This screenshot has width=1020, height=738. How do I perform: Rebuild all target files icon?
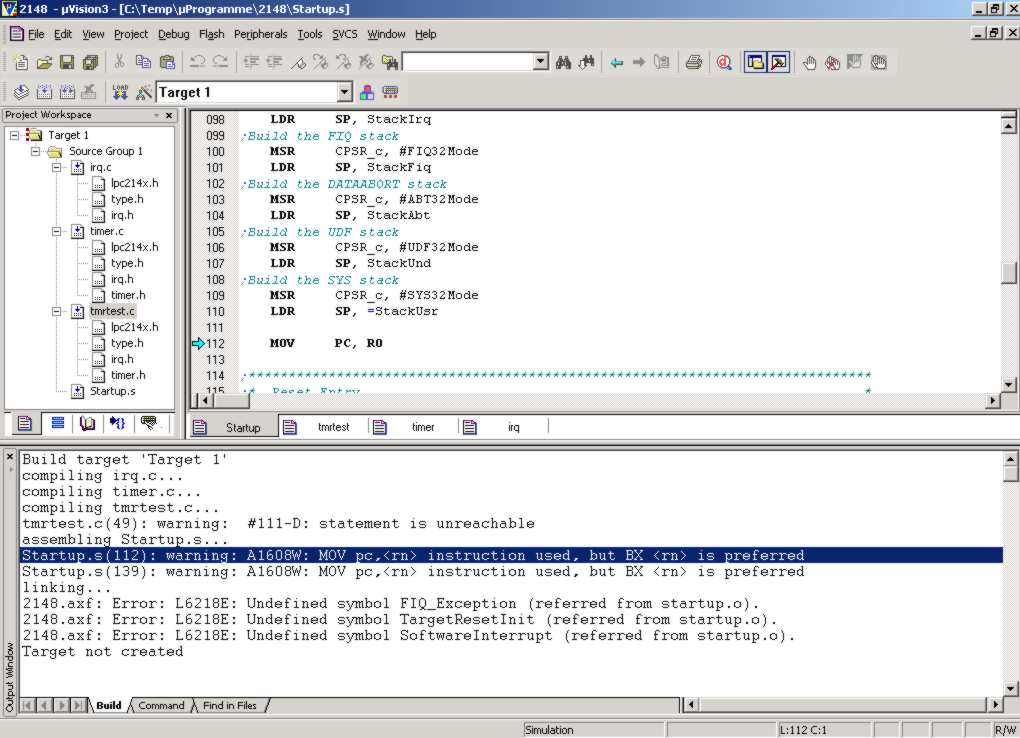coord(66,92)
